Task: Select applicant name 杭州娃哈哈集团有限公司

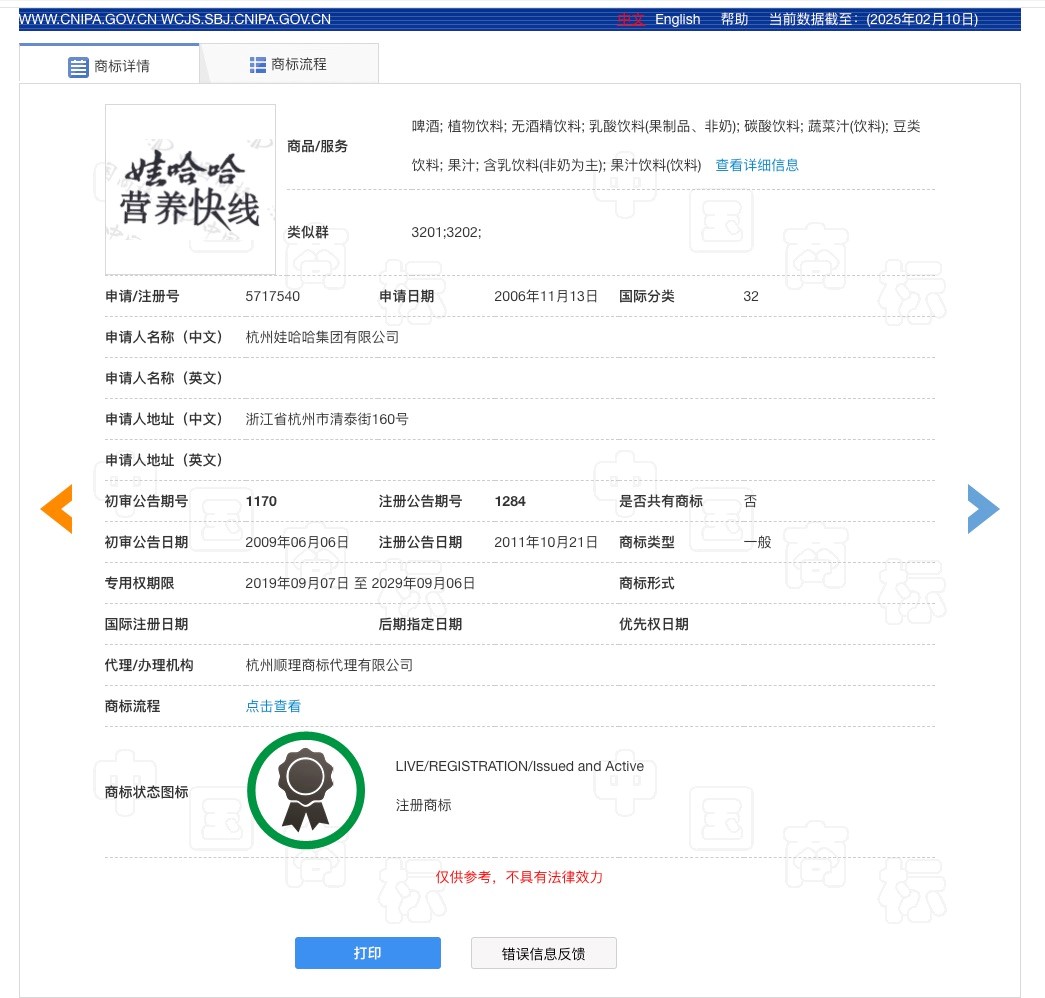Action: pos(322,337)
